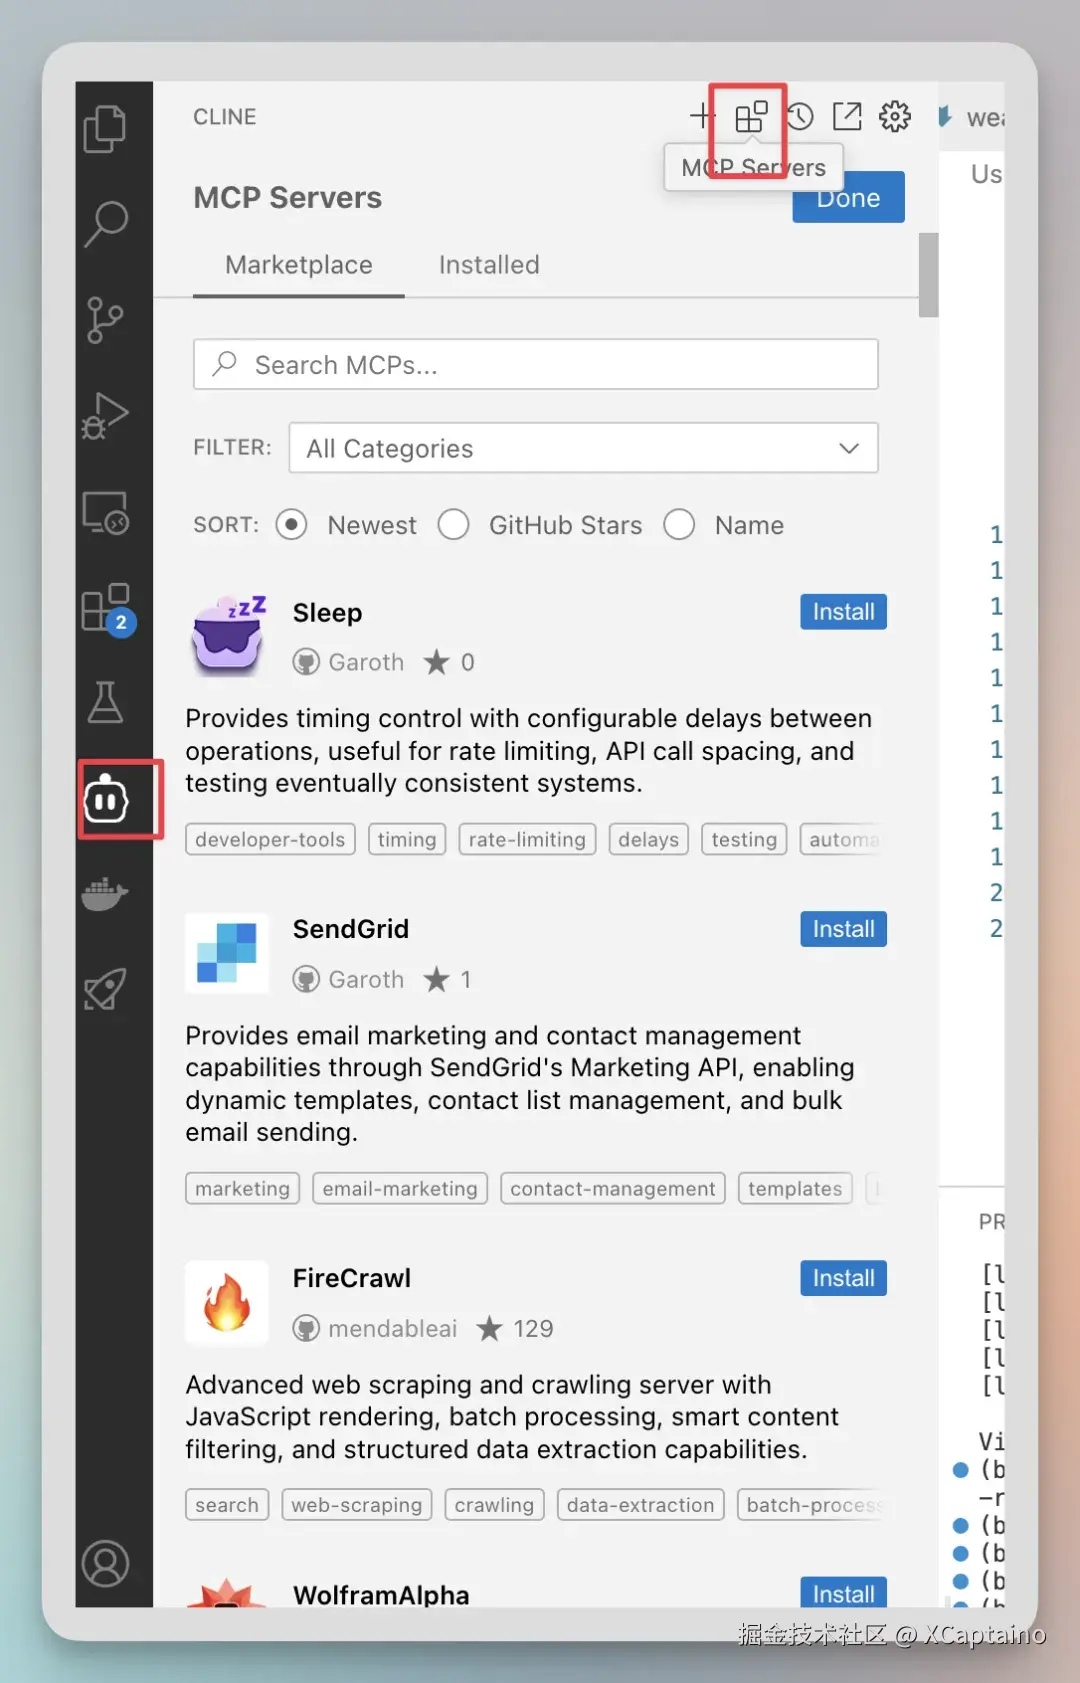This screenshot has height=1683, width=1080.
Task: Open the Explorer files icon in sidebar
Action: tap(105, 129)
